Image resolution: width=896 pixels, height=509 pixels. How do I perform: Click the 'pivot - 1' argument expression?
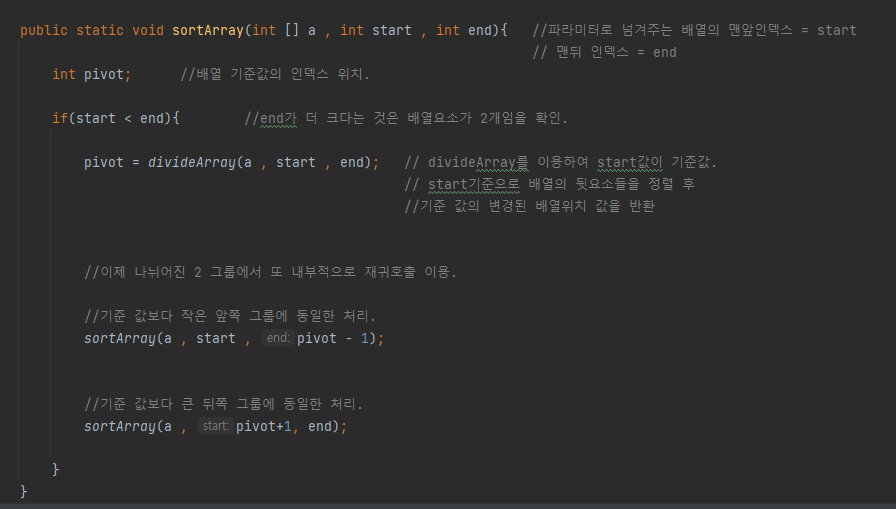point(333,338)
